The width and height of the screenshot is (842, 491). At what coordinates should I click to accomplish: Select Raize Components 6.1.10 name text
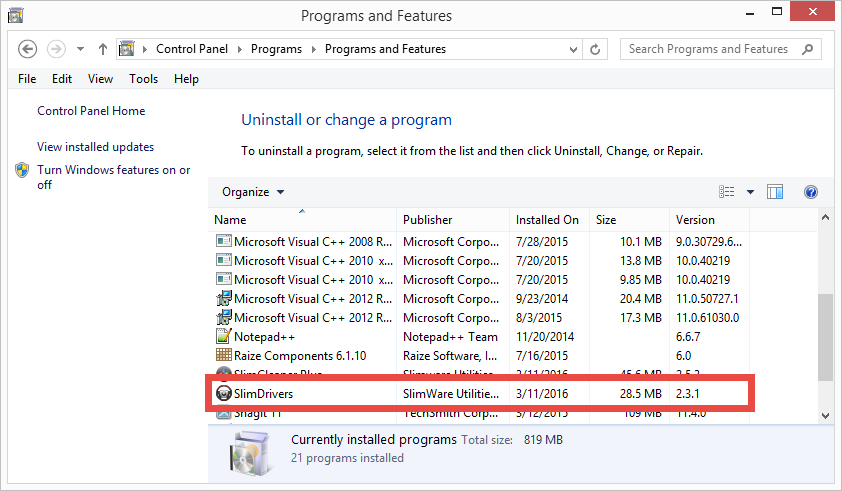[x=300, y=356]
